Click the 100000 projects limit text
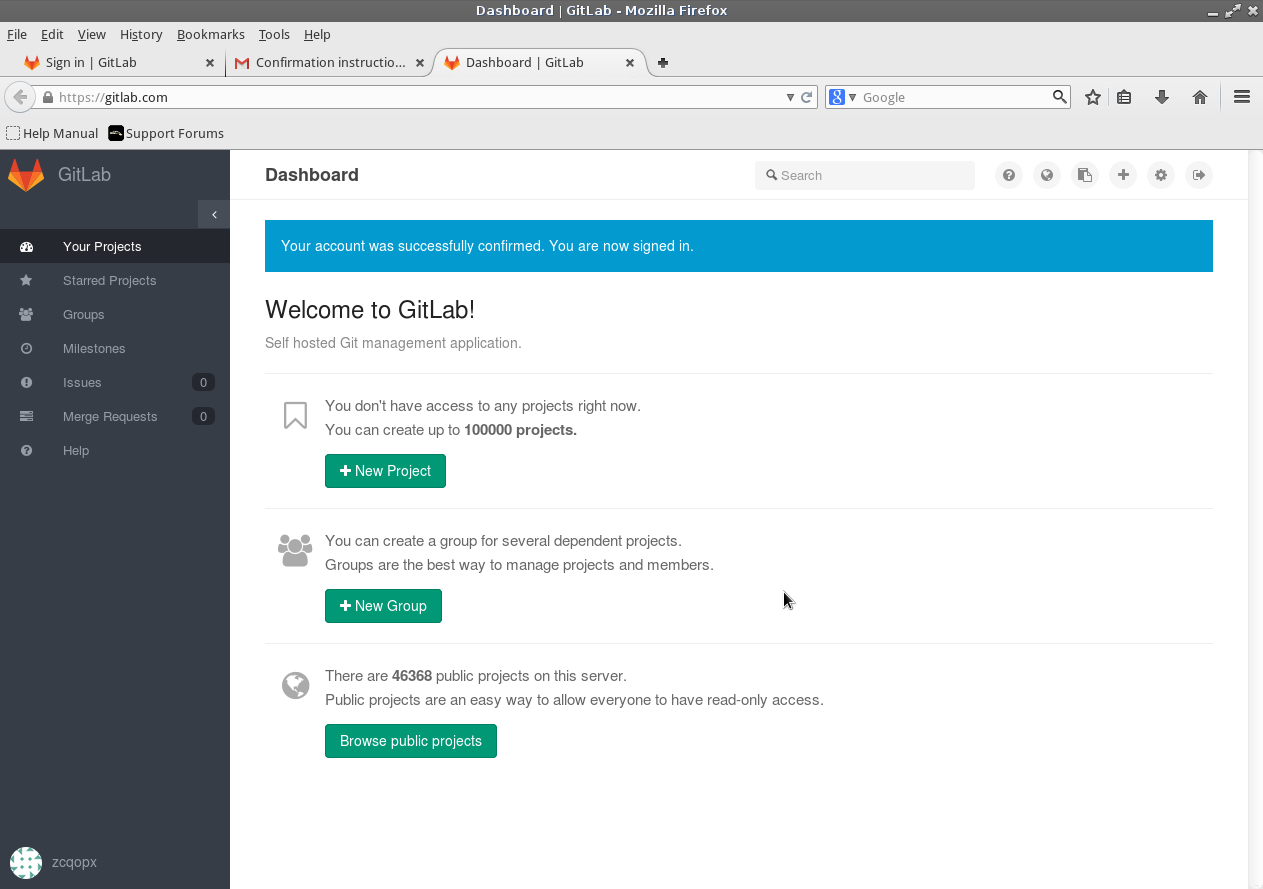1263x889 pixels. click(520, 430)
